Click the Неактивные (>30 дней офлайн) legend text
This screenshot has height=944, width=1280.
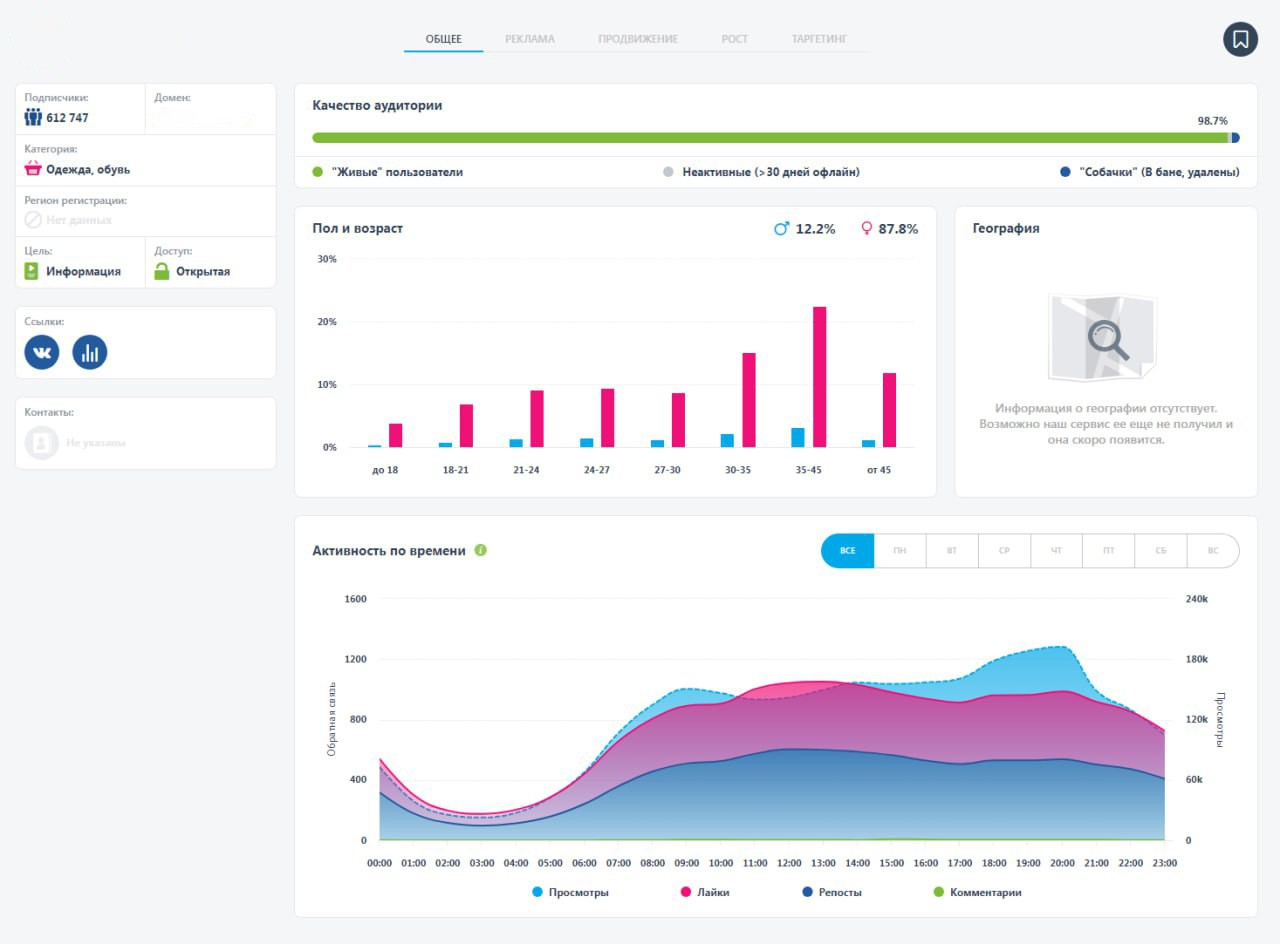[x=771, y=172]
